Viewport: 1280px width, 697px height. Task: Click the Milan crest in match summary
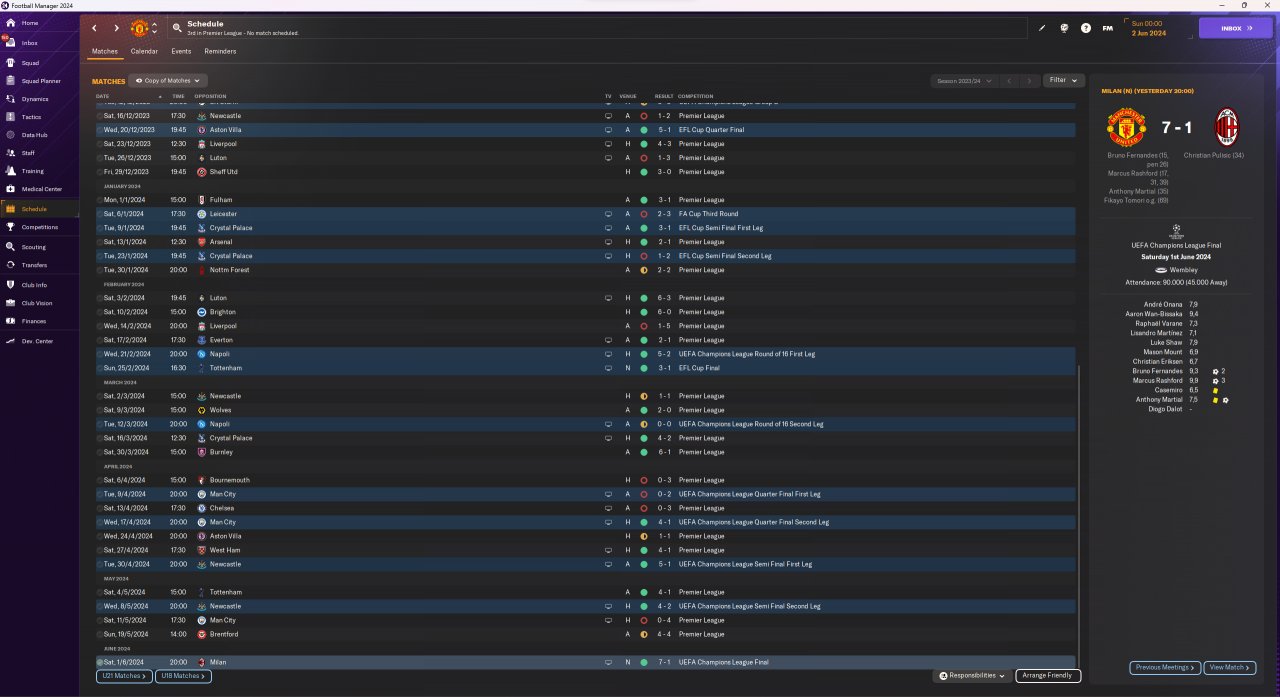1225,128
